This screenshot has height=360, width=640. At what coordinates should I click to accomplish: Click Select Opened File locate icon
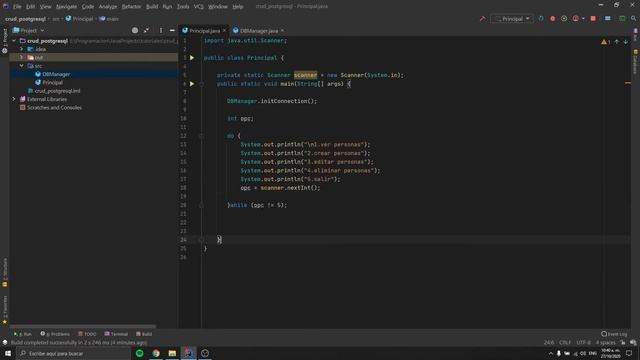(135, 31)
